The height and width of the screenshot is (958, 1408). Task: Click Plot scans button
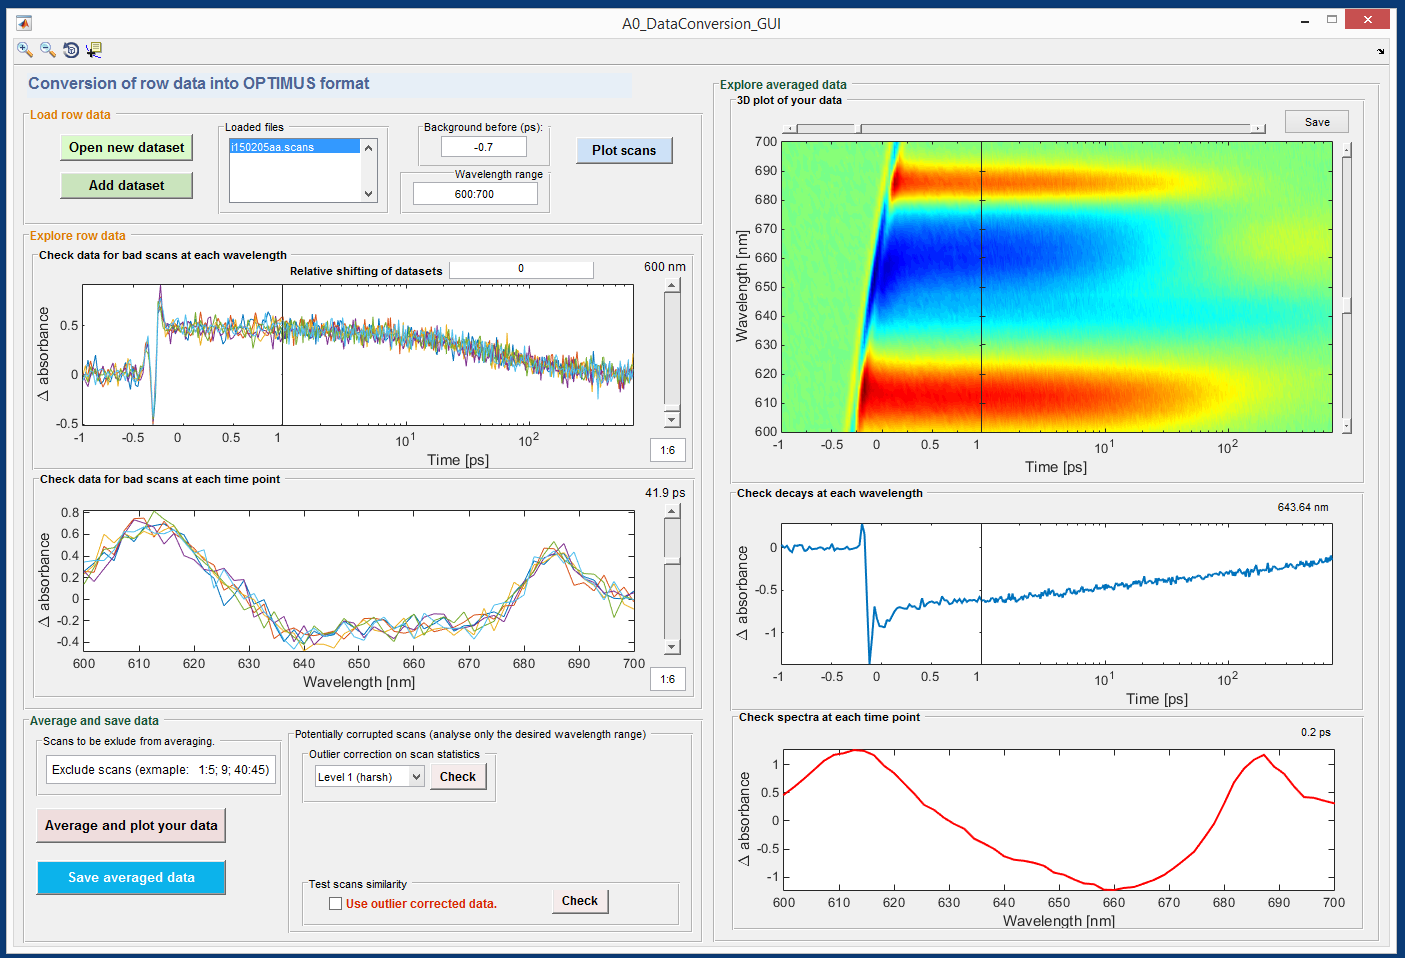pyautogui.click(x=624, y=150)
